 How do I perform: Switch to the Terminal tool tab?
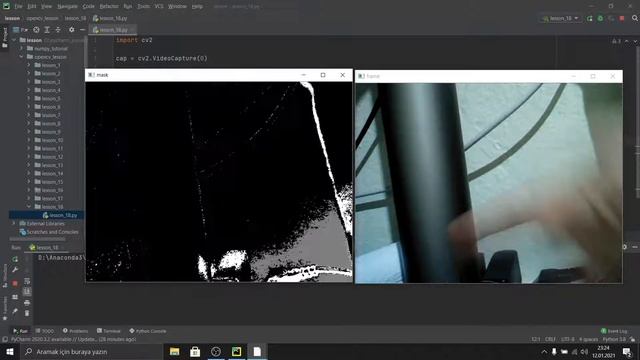click(x=109, y=331)
